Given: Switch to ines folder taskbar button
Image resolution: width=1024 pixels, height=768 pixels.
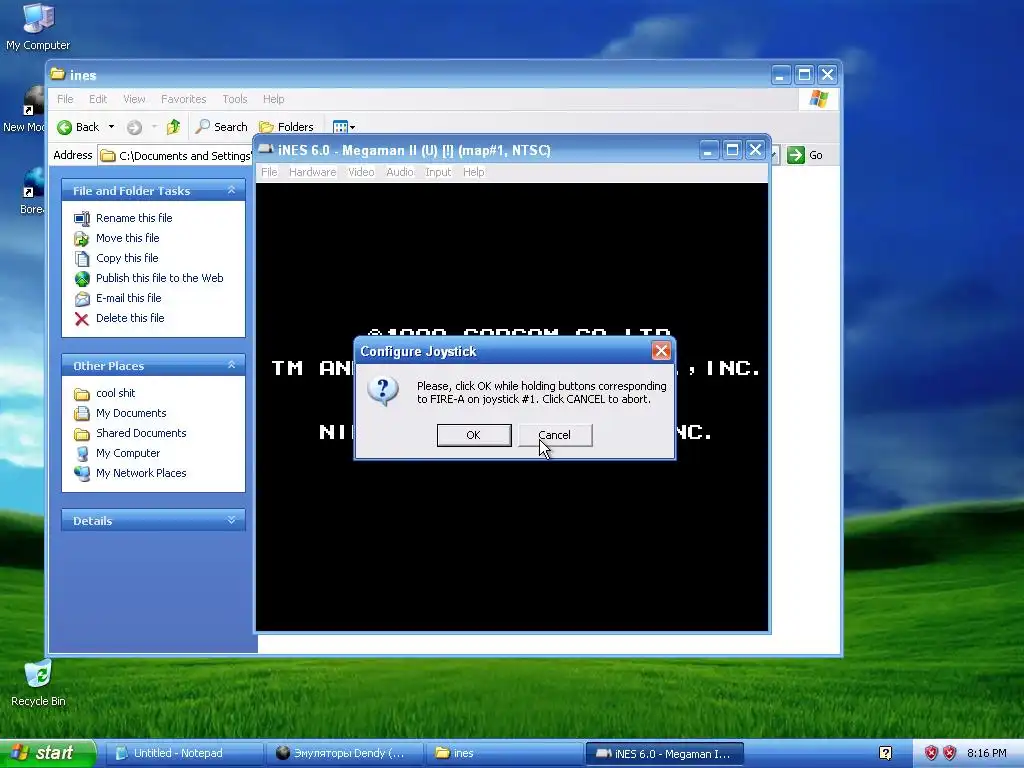Looking at the screenshot, I should pyautogui.click(x=505, y=753).
